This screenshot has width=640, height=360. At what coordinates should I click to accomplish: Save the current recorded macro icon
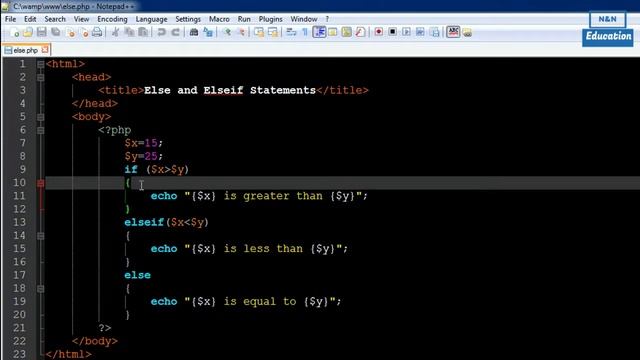[435, 32]
